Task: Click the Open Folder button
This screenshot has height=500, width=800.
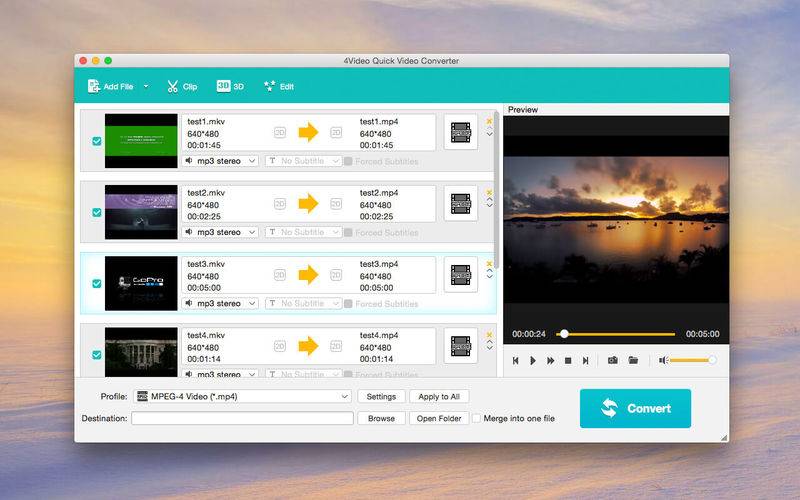Action: click(x=439, y=418)
